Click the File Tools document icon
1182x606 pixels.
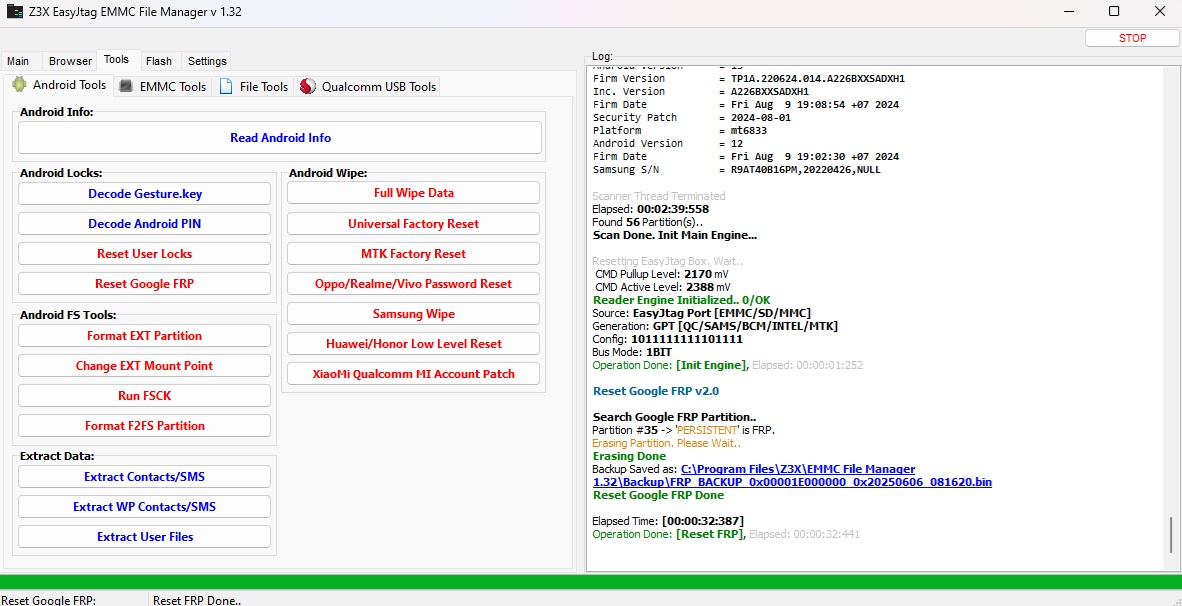point(226,86)
